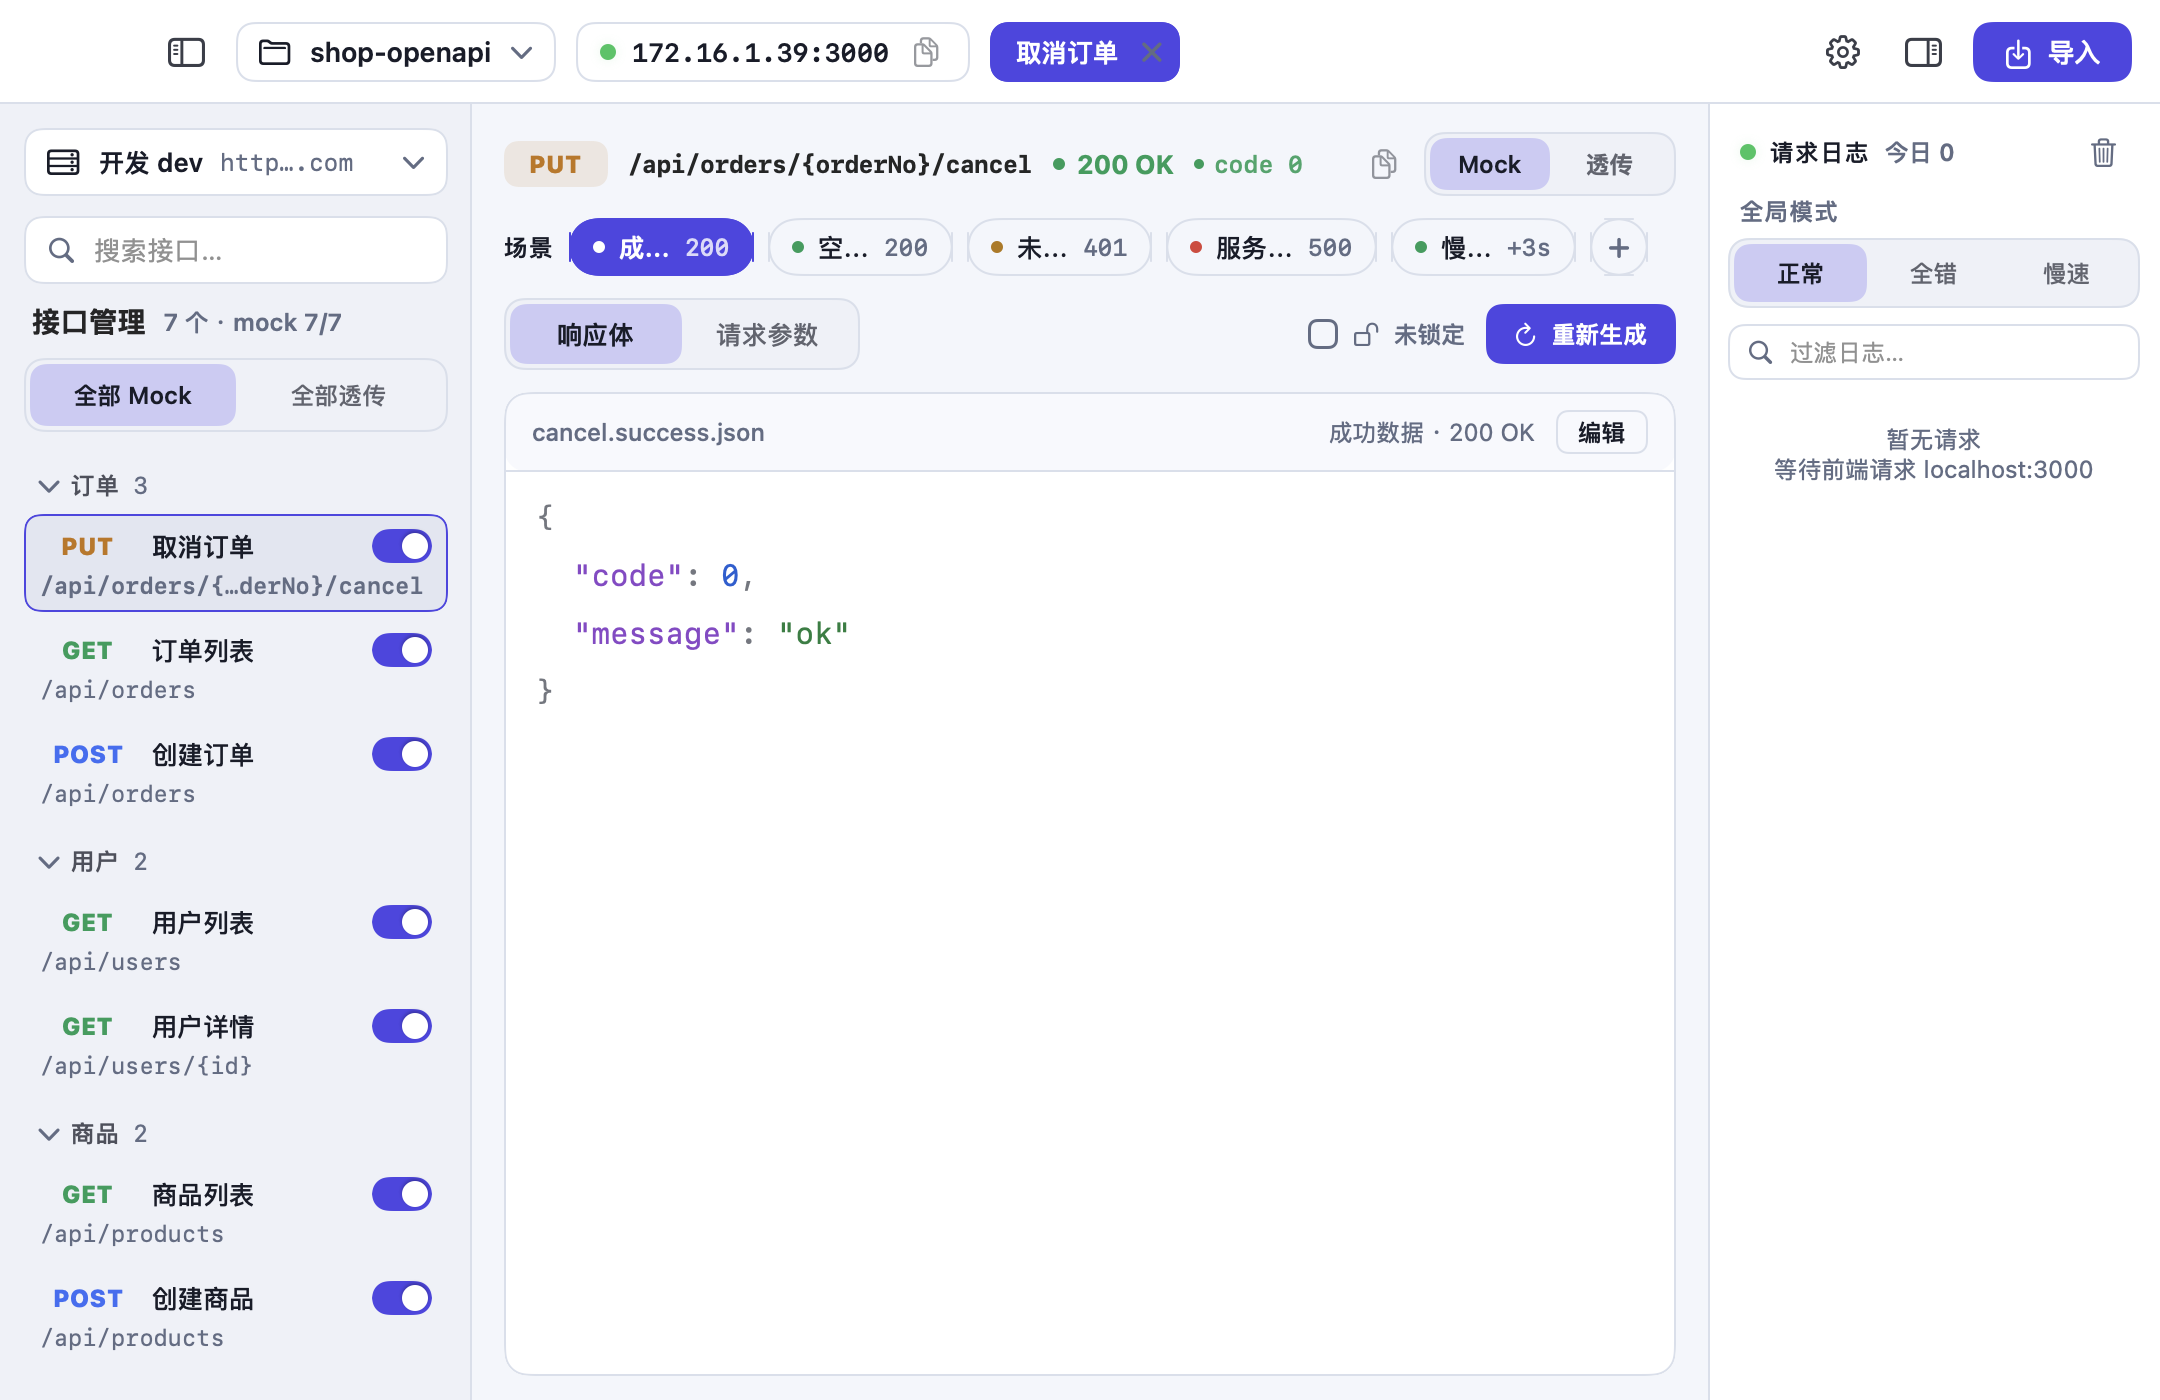This screenshot has width=2160, height=1400.
Task: Select the 慢… +3s scenario chip
Action: coord(1483,247)
